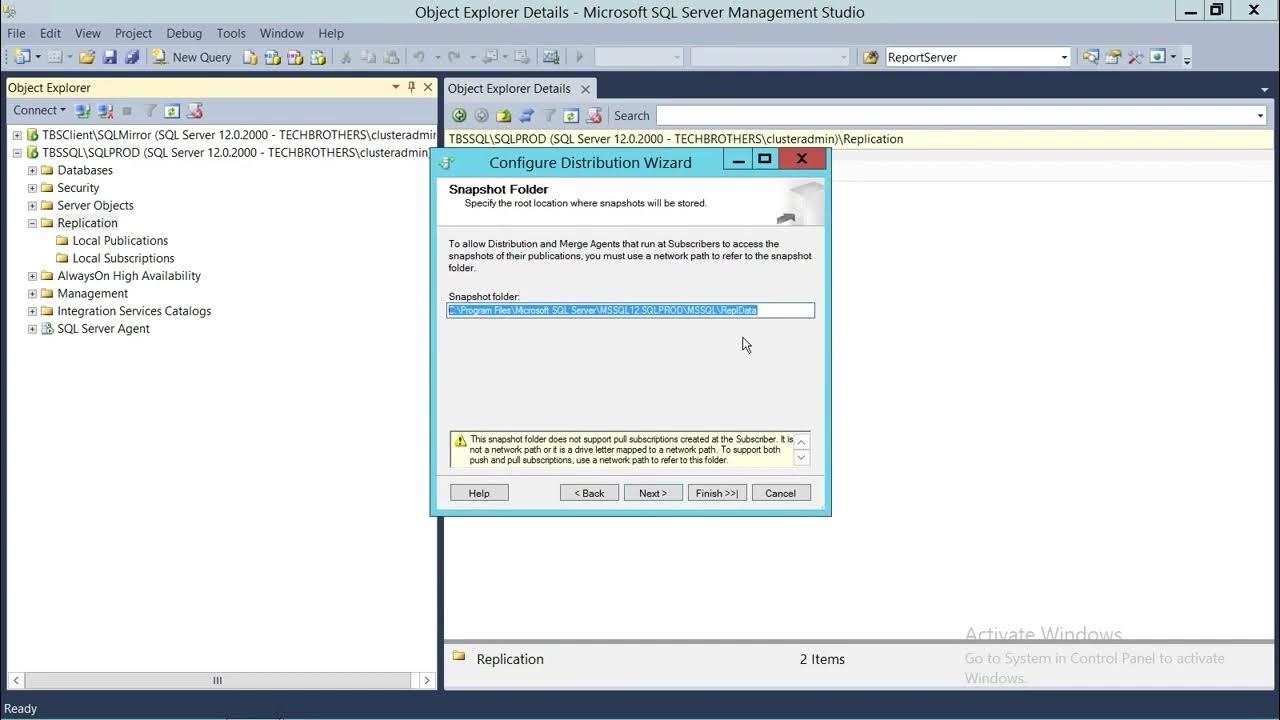Click the Snapshot folder path input field
The height and width of the screenshot is (720, 1280).
click(x=631, y=310)
